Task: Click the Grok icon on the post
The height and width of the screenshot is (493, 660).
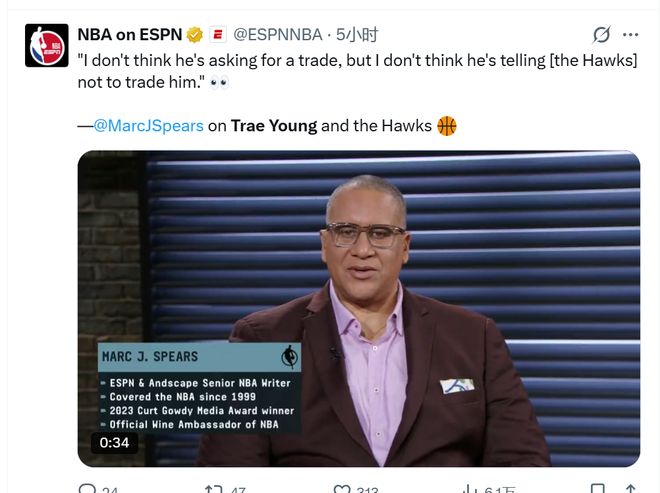Action: coord(601,35)
